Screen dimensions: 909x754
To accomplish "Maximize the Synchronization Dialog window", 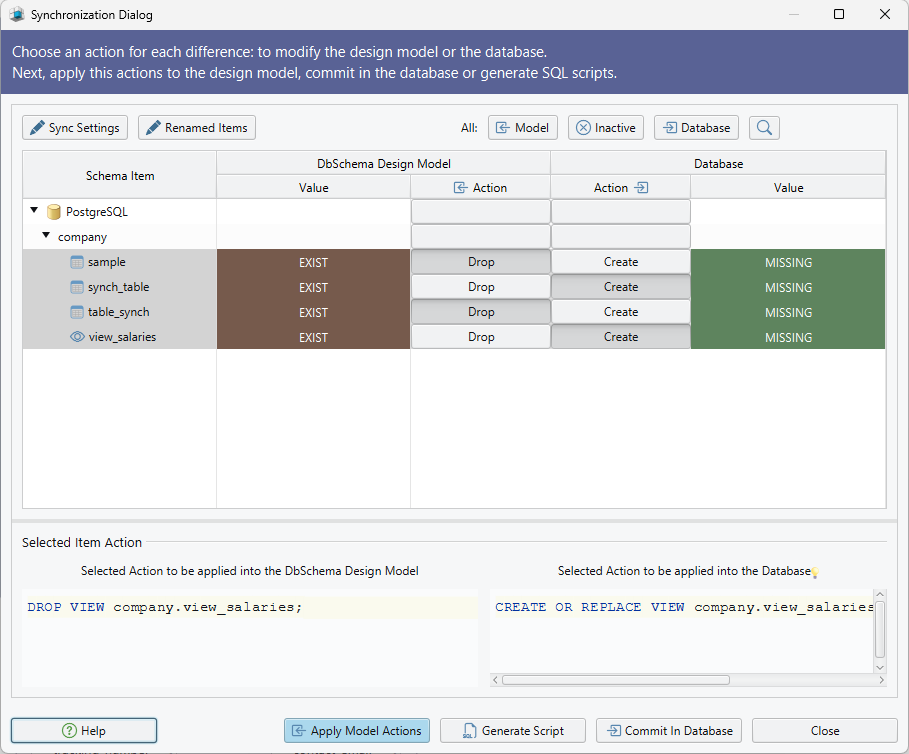I will [839, 14].
